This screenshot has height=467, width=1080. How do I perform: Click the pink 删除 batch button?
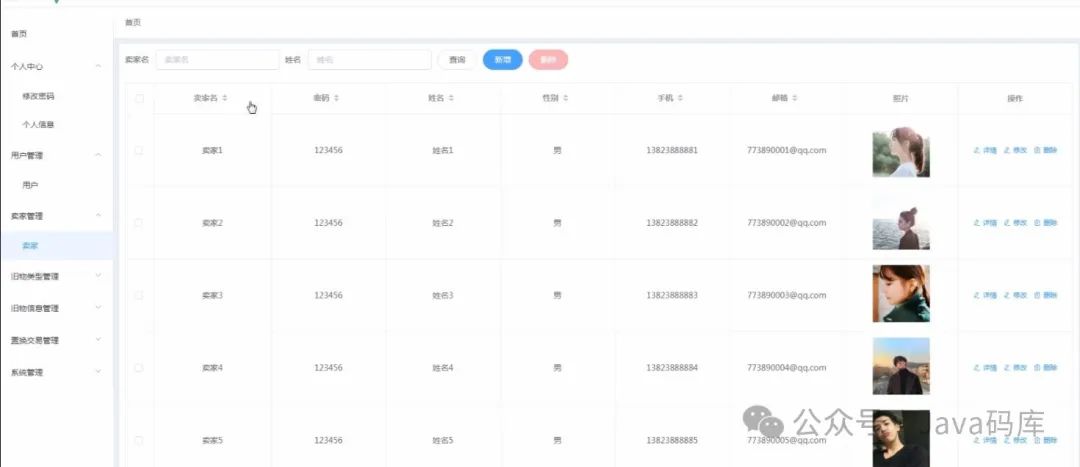pyautogui.click(x=548, y=60)
